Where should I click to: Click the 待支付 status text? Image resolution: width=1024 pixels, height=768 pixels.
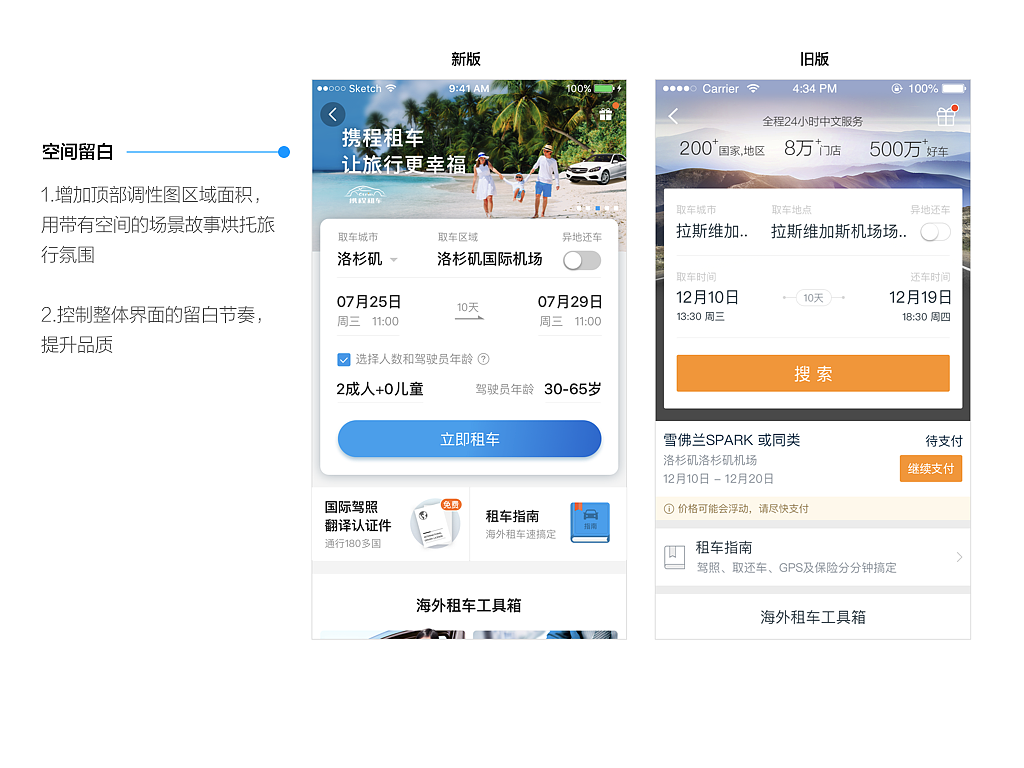click(944, 441)
